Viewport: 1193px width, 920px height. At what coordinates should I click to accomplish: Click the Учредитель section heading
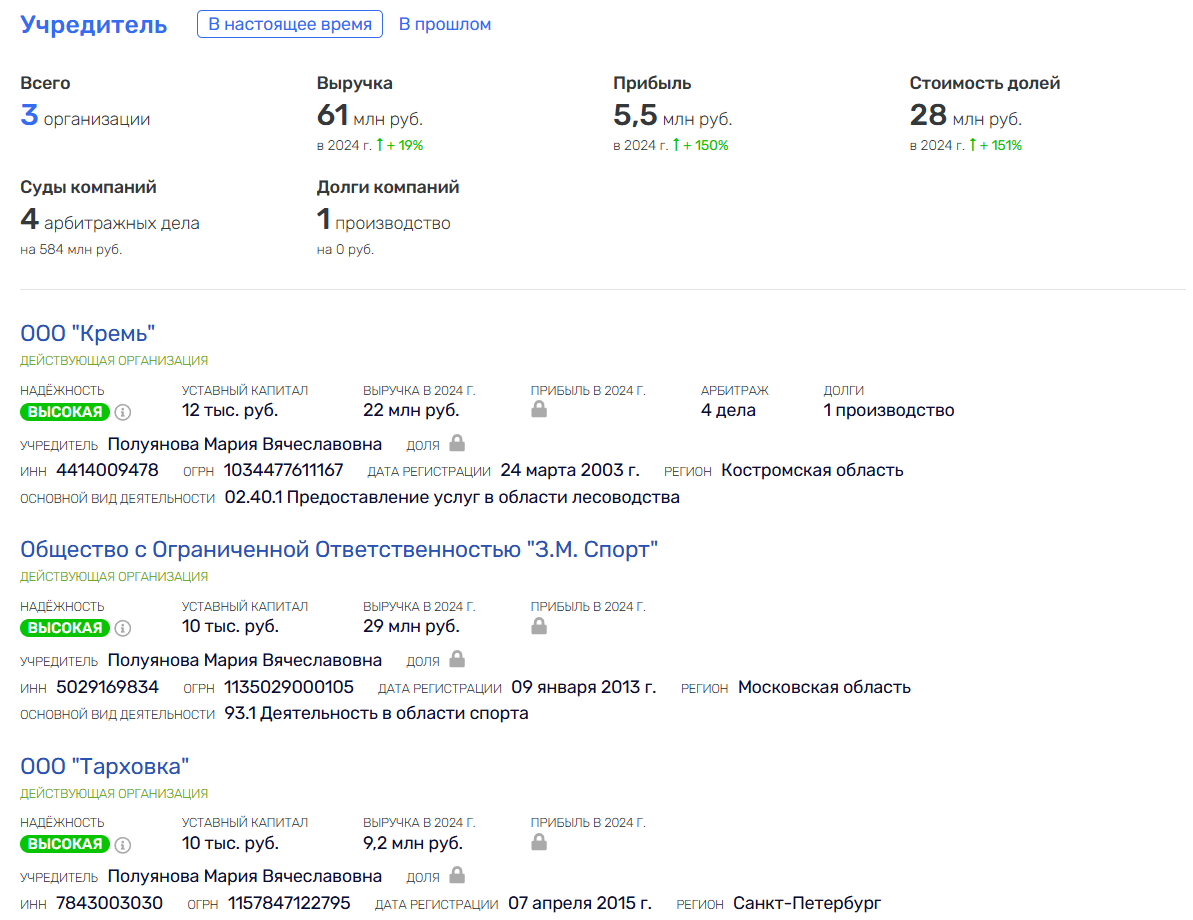[94, 25]
